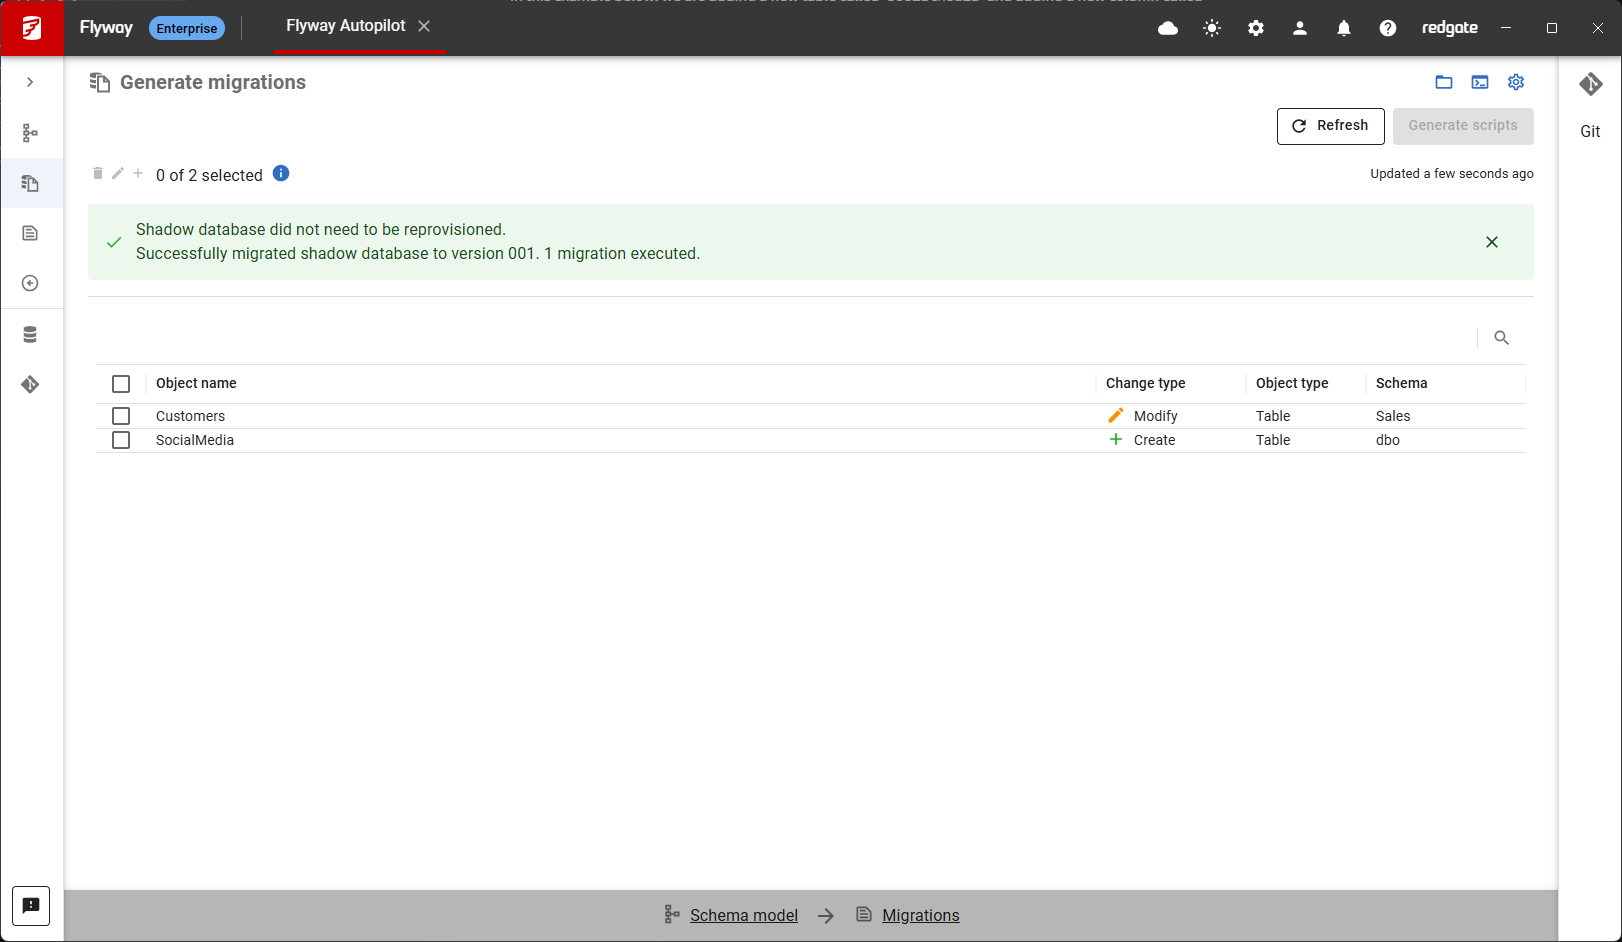Click the add plus icon above the table

coord(138,173)
